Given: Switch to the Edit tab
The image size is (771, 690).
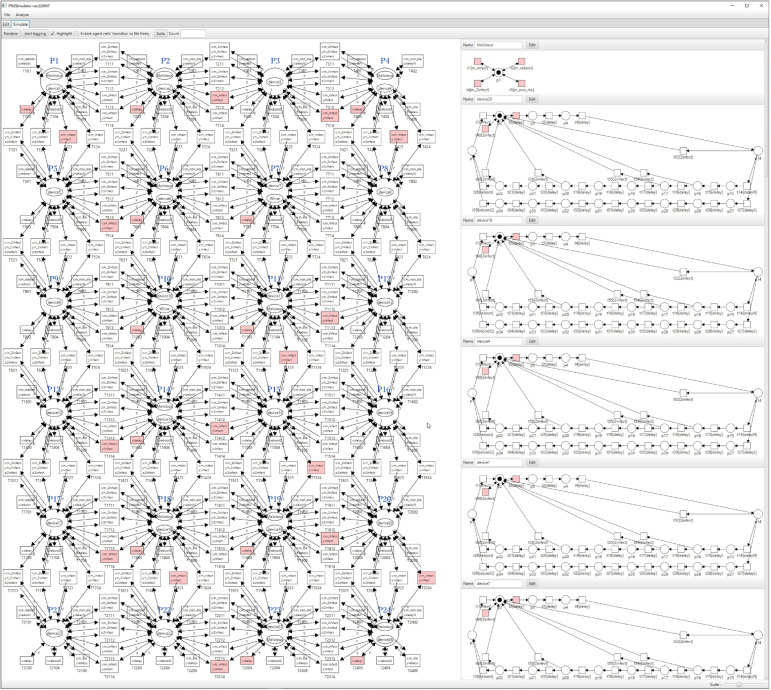Looking at the screenshot, I should tap(6, 24).
